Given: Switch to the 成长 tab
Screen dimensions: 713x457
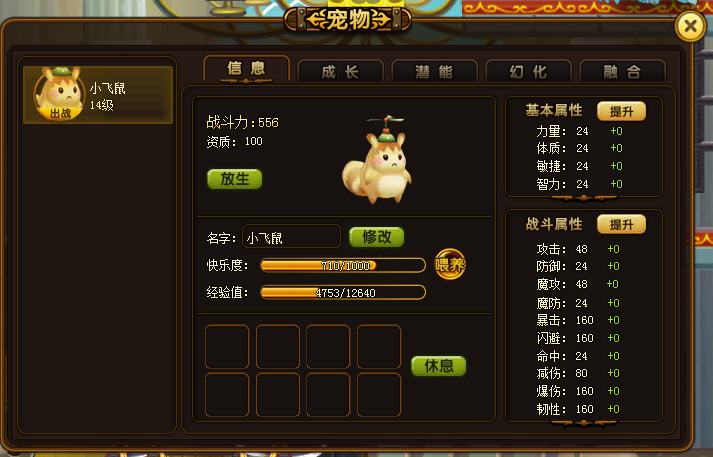Looking at the screenshot, I should [x=340, y=71].
